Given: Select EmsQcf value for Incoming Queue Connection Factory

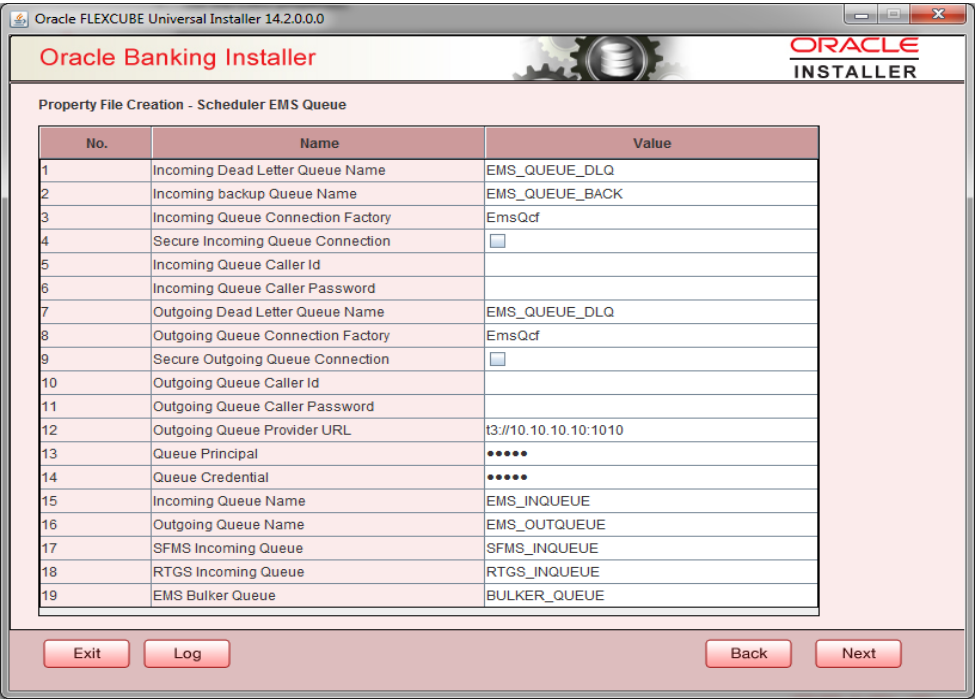Looking at the screenshot, I should pos(651,217).
